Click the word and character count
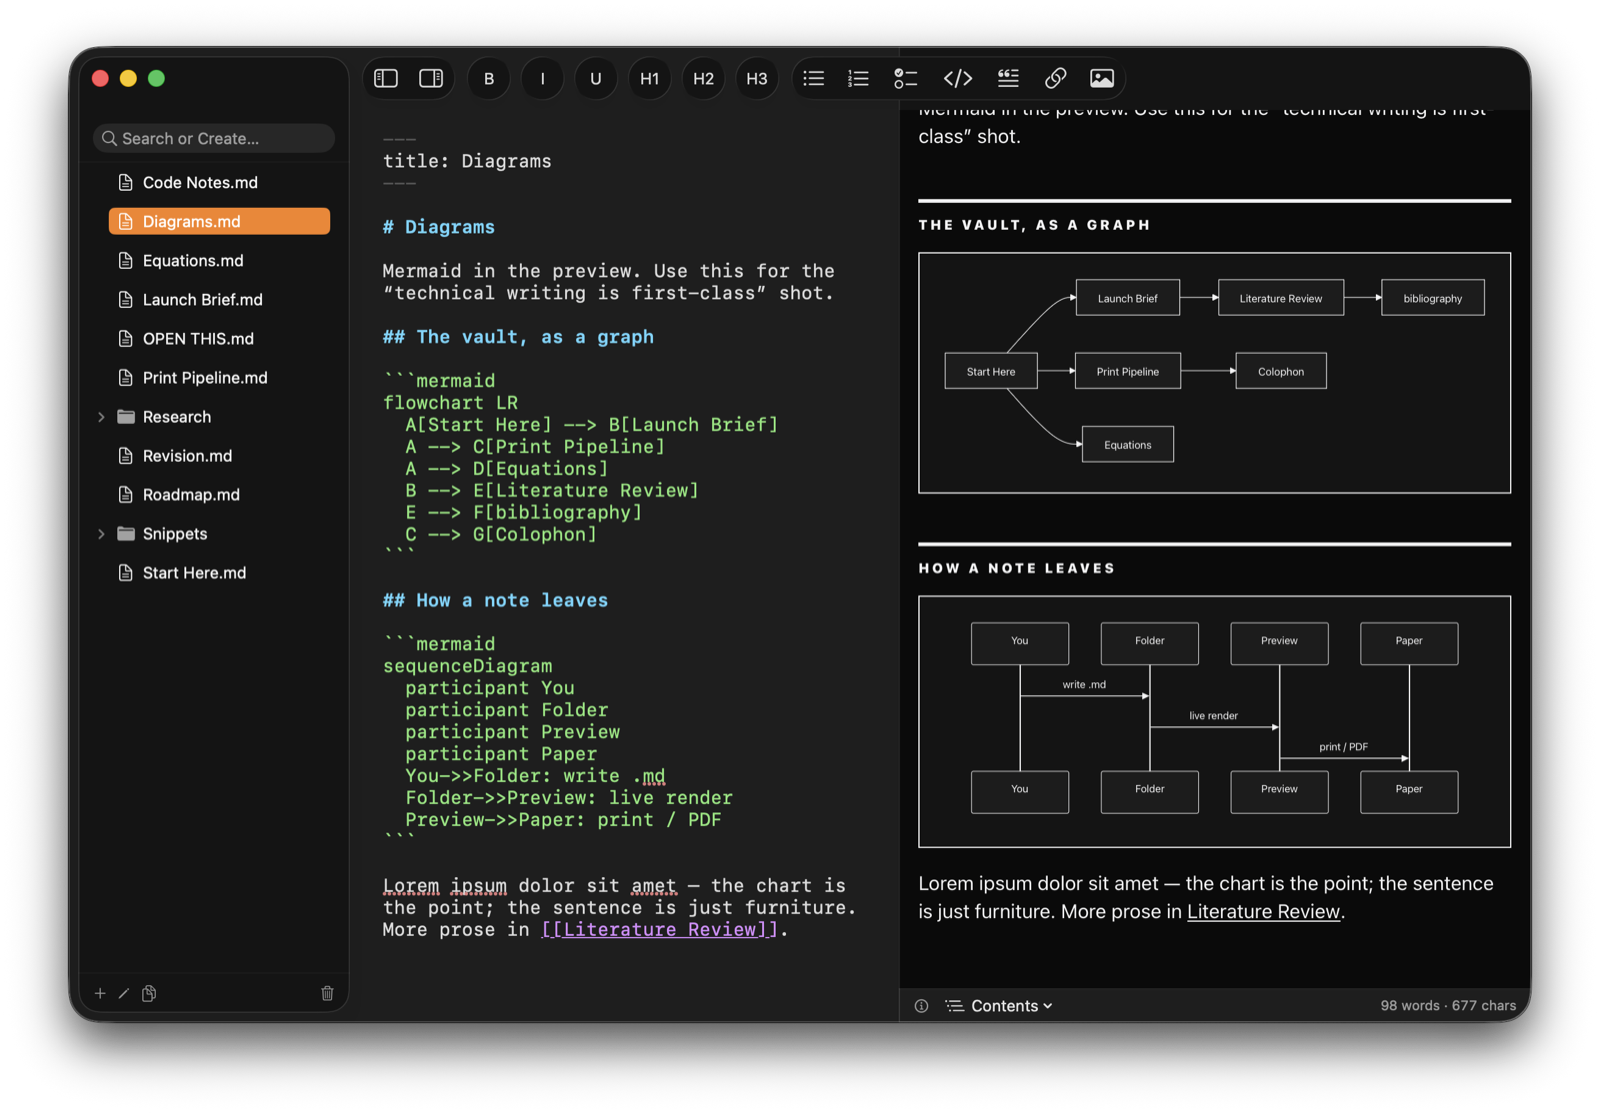Screen dimensions: 1600x1113 pos(1448,1006)
